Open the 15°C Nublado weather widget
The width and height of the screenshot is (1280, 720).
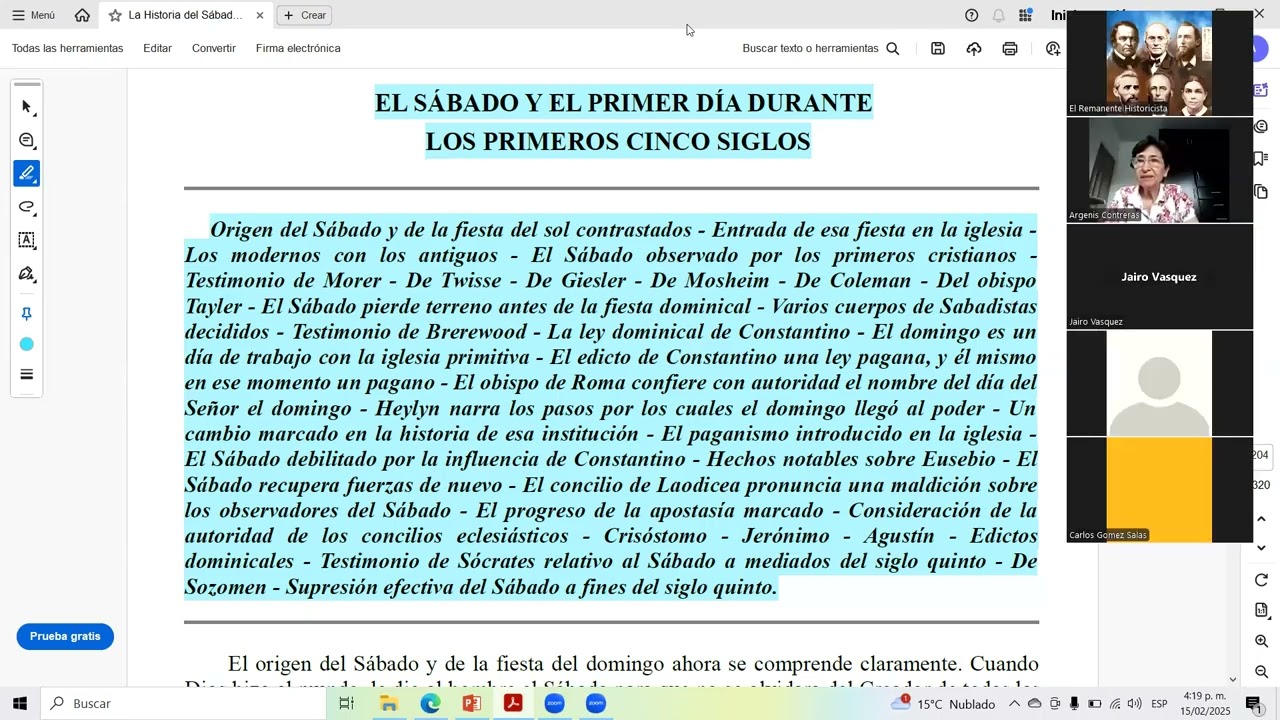(x=943, y=703)
